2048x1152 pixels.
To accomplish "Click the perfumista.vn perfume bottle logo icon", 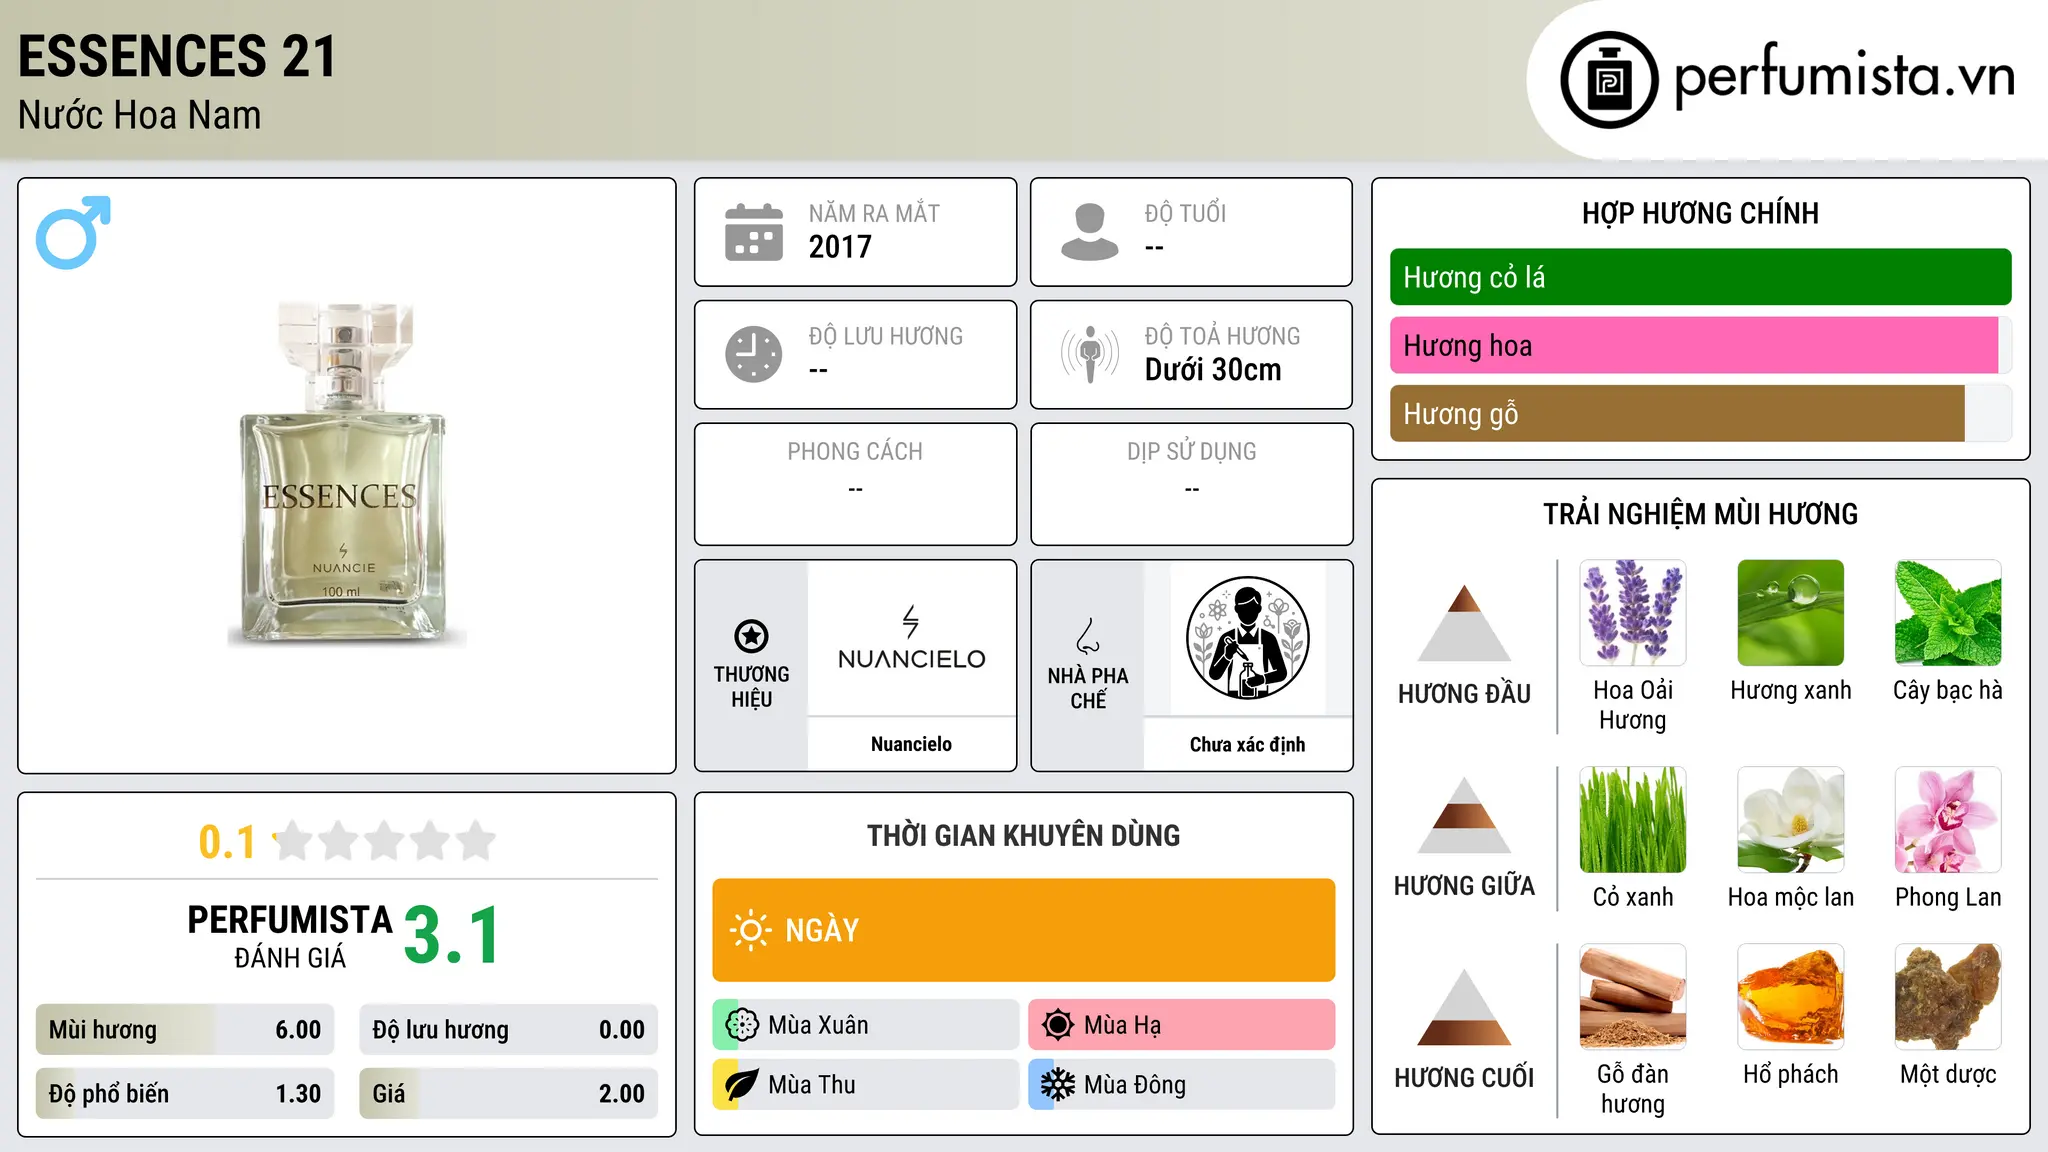I will (x=1609, y=80).
